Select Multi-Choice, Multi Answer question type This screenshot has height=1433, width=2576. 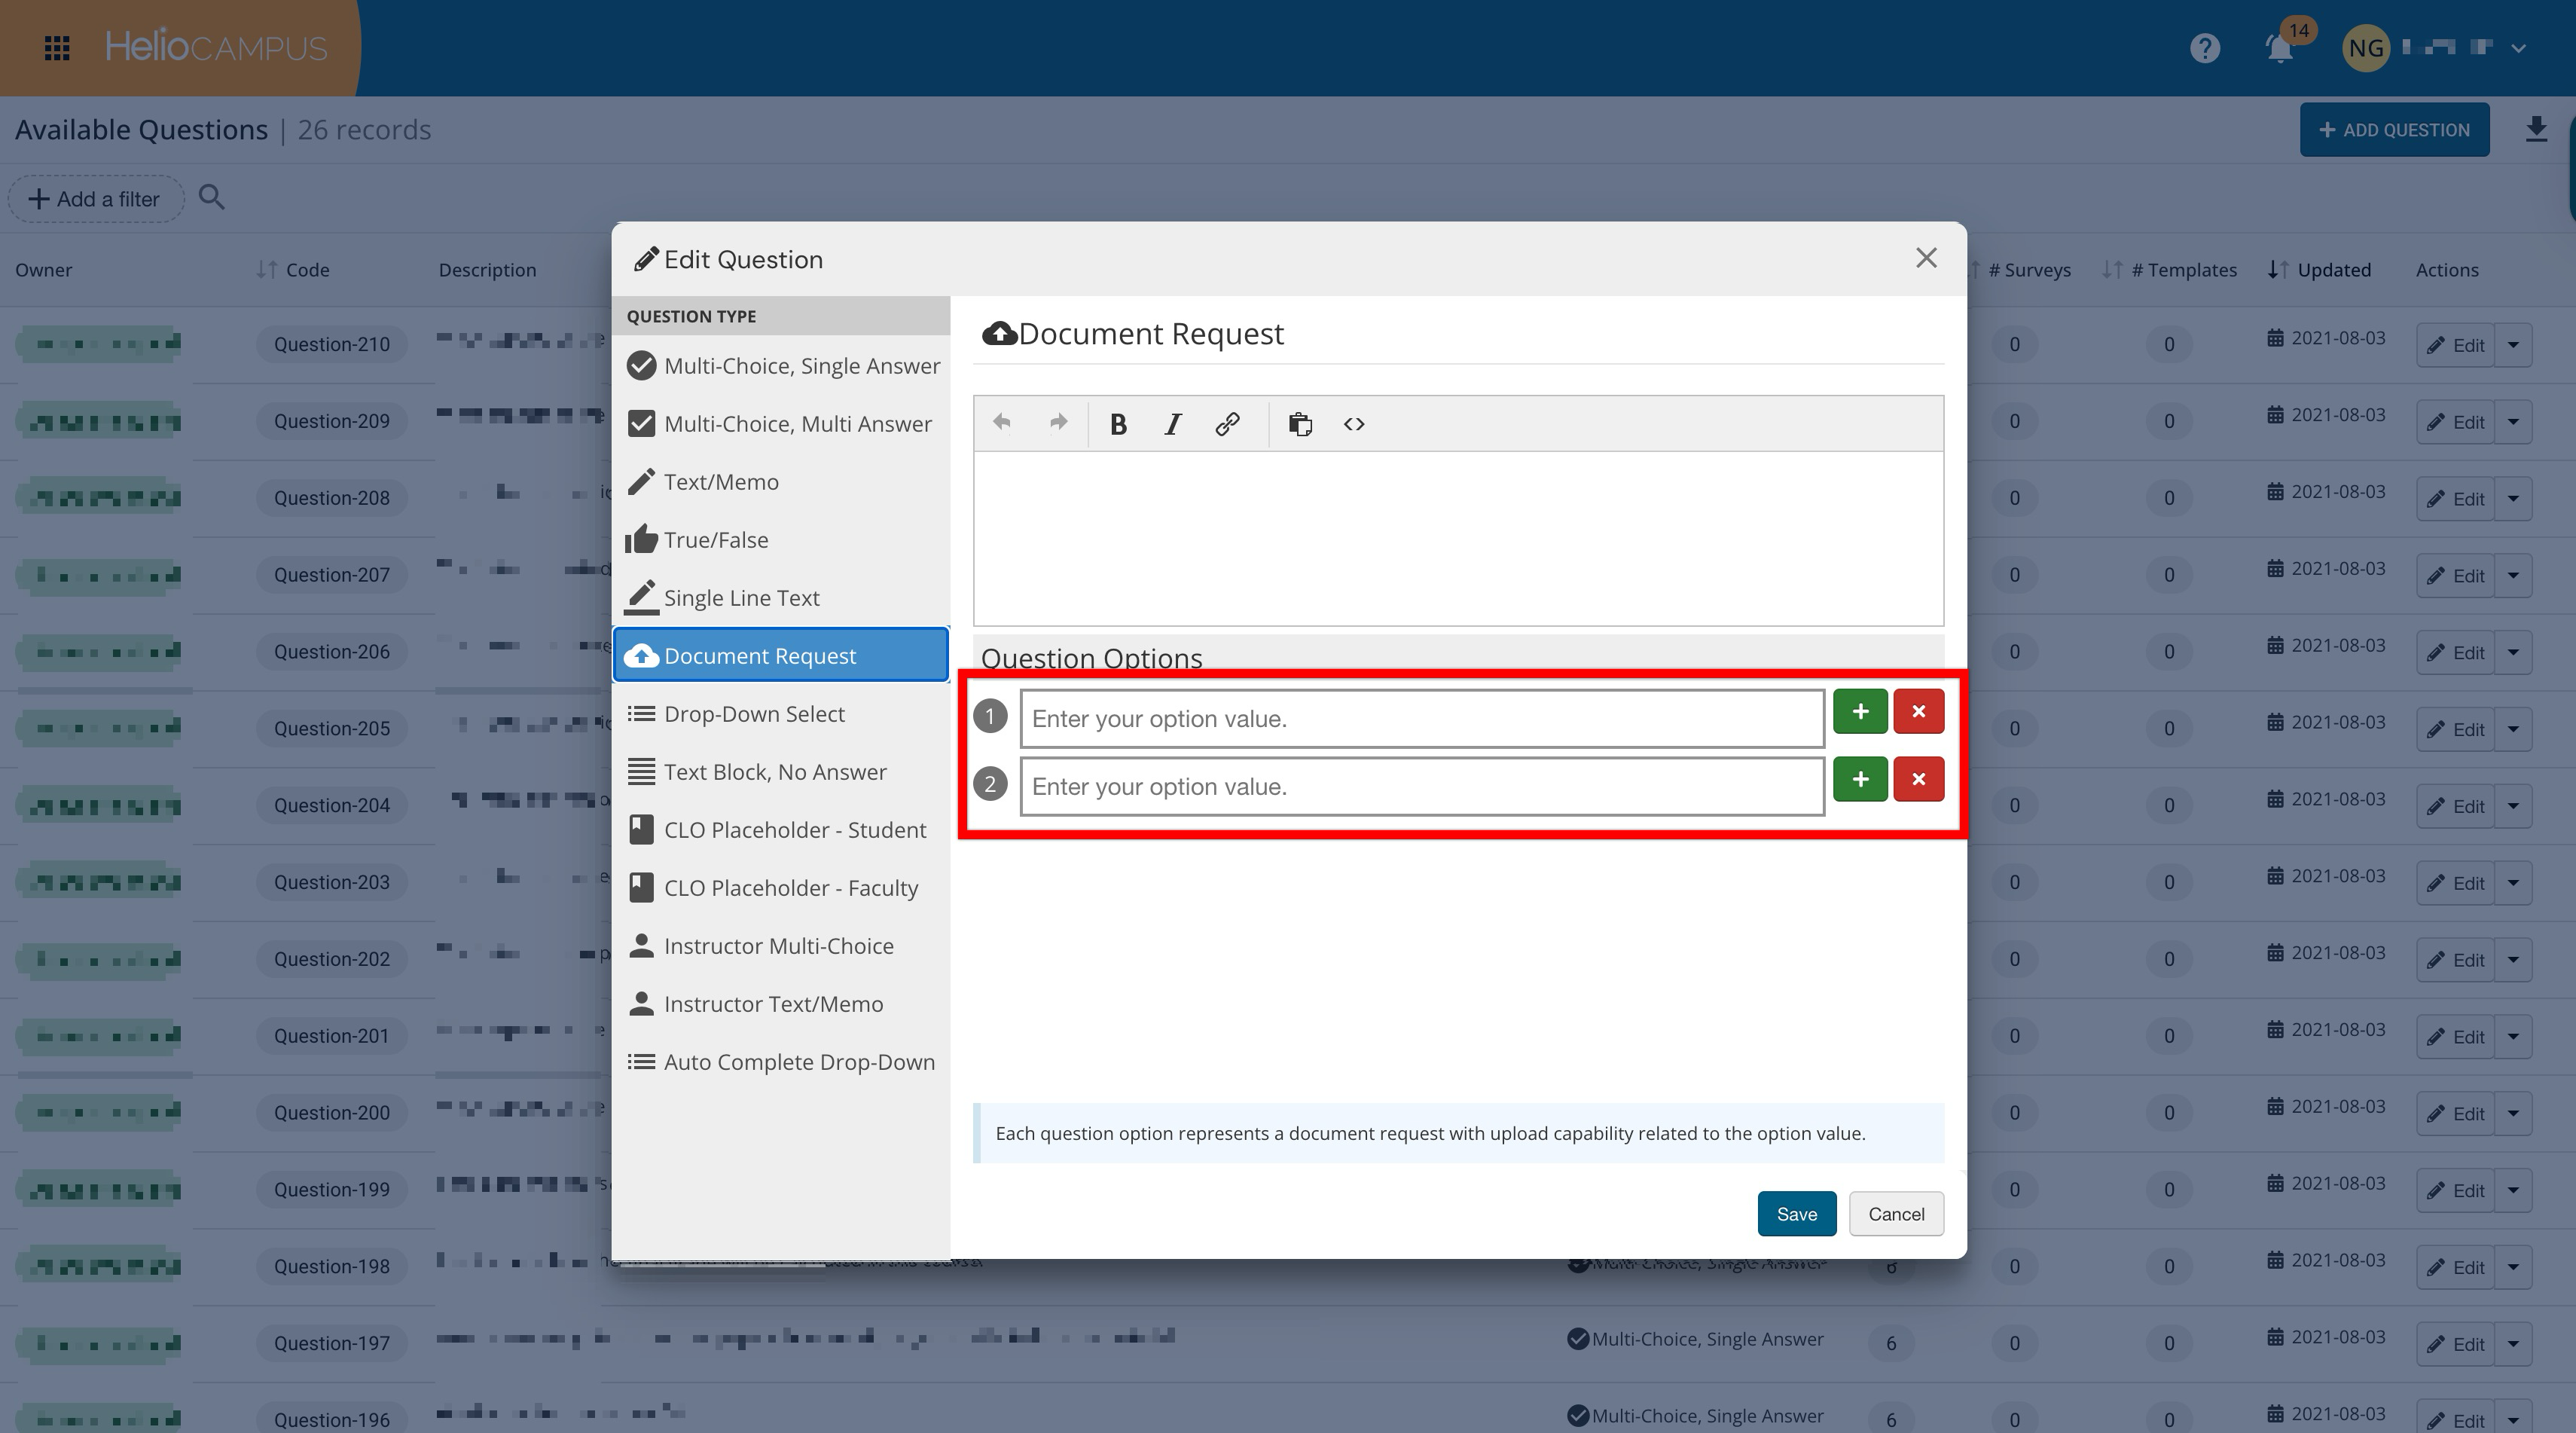pos(781,424)
